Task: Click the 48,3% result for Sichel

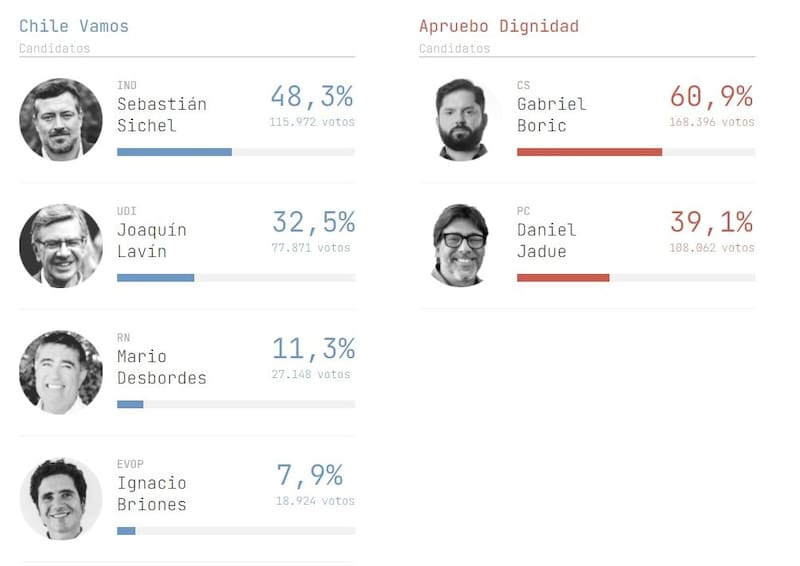Action: [312, 96]
